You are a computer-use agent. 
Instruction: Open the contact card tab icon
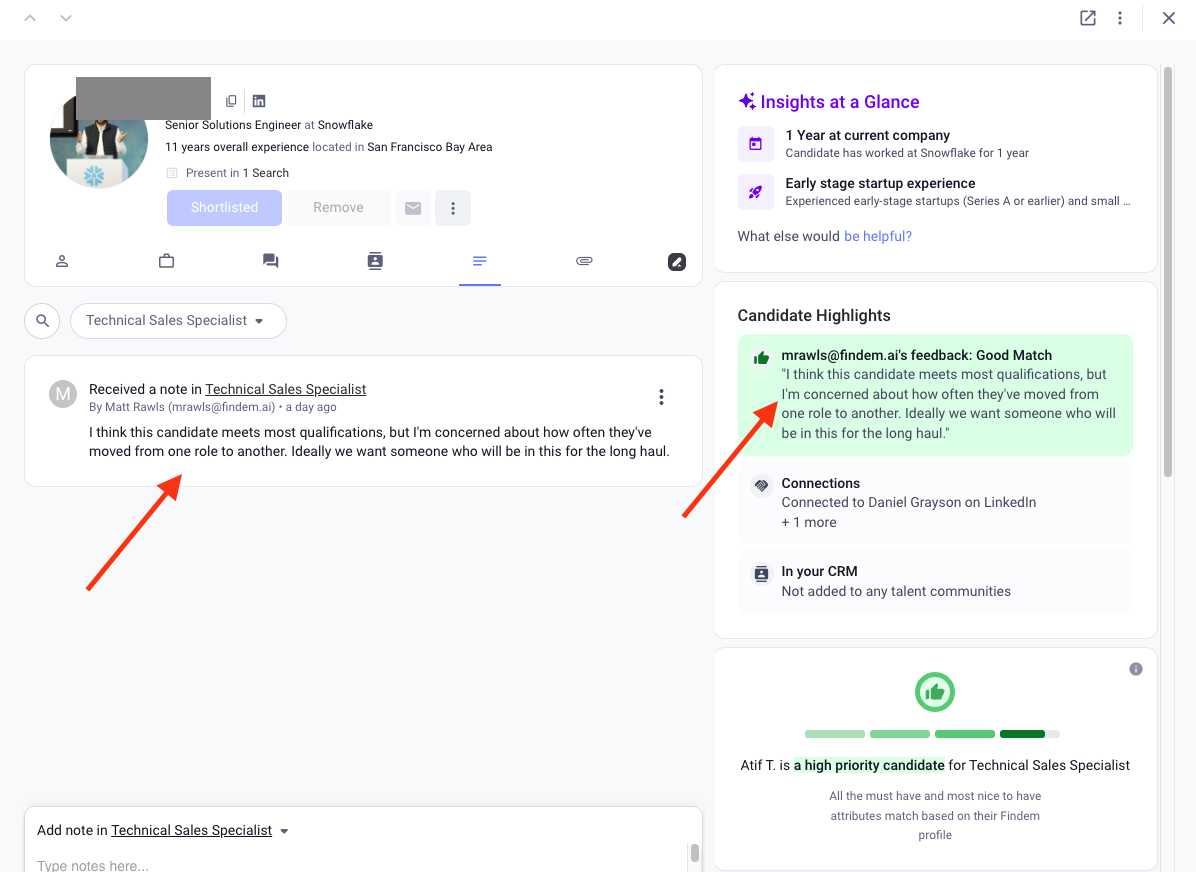tap(375, 261)
